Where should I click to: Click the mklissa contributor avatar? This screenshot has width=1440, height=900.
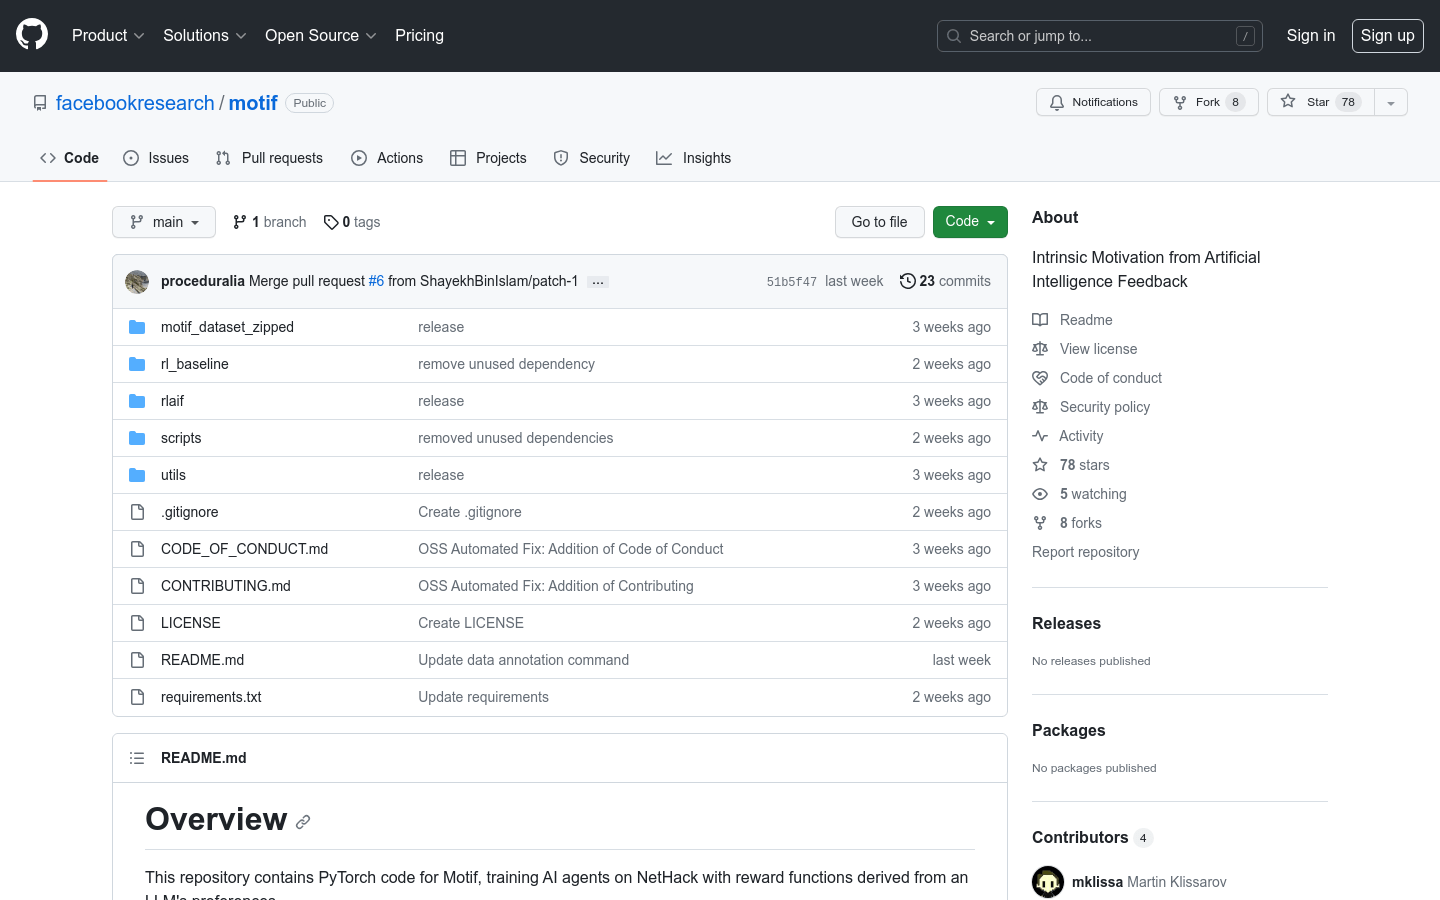click(x=1048, y=882)
